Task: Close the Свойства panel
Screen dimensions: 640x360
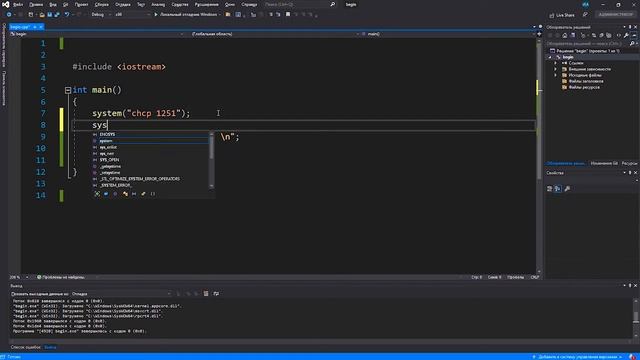Action: (635, 173)
